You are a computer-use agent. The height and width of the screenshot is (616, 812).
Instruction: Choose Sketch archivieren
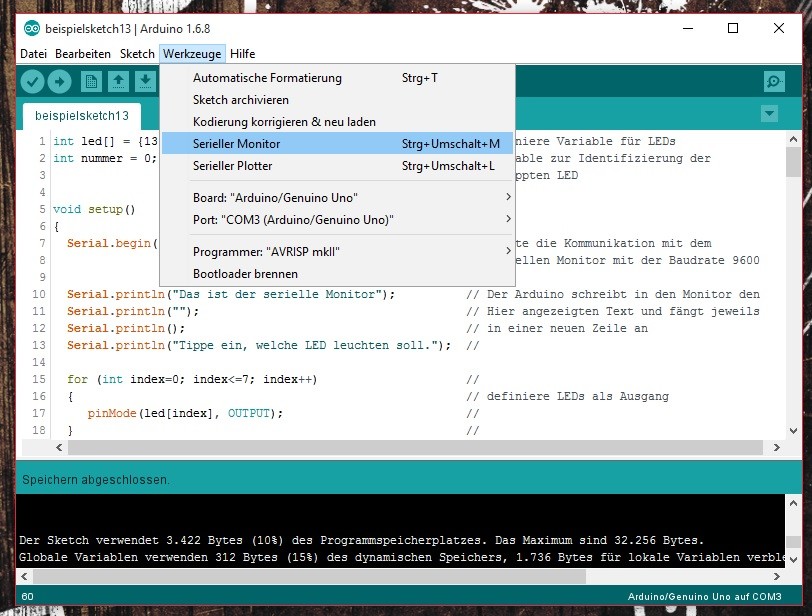(337, 99)
